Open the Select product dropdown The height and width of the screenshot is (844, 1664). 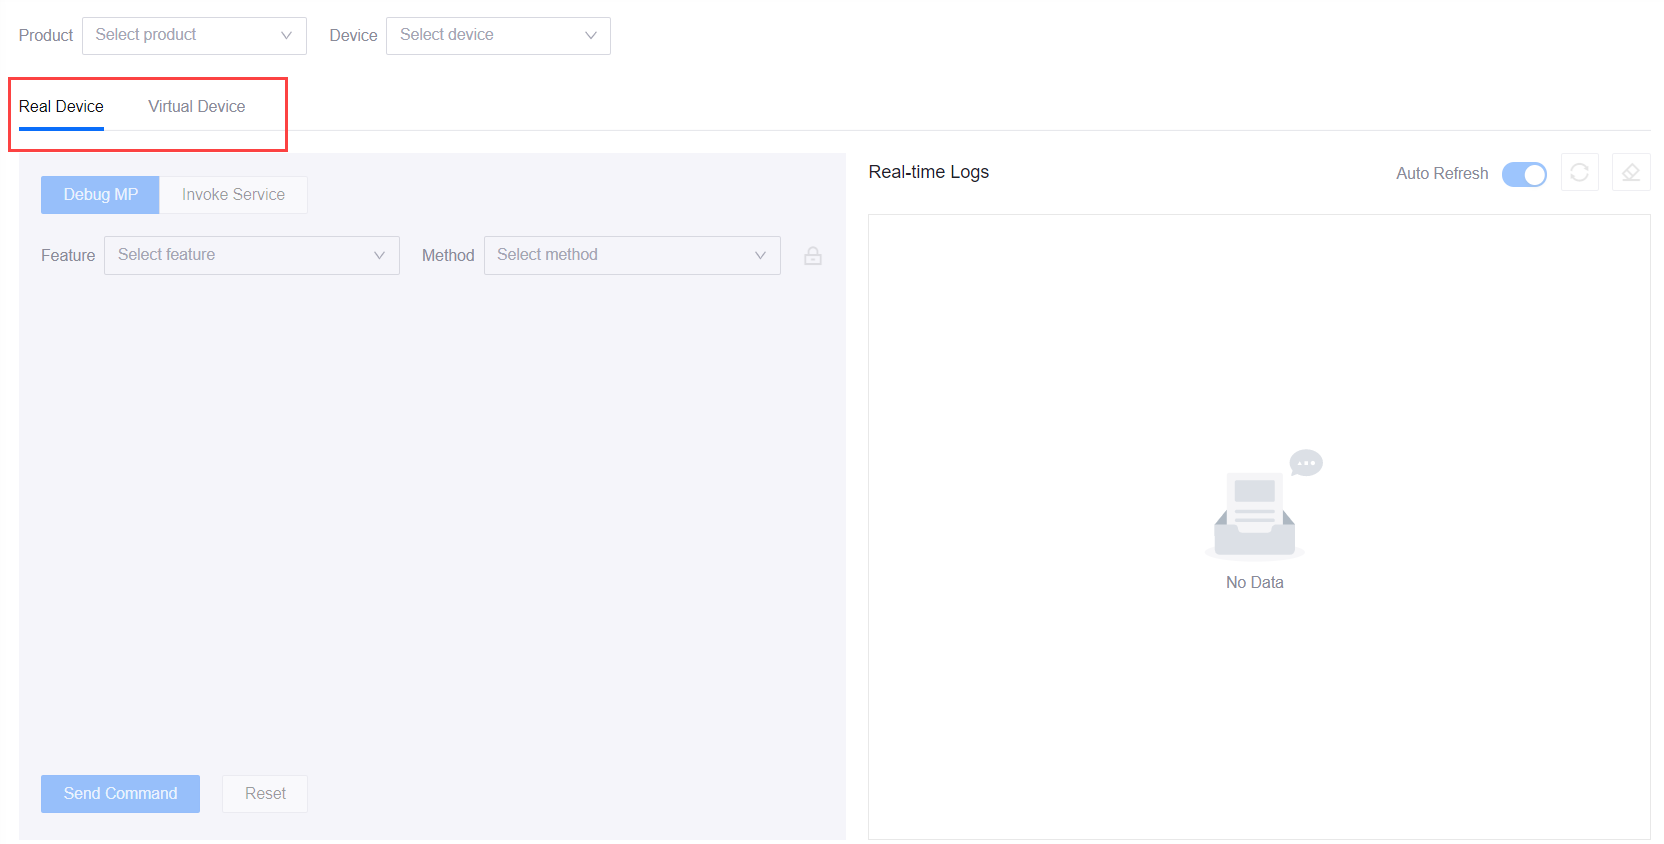(194, 35)
